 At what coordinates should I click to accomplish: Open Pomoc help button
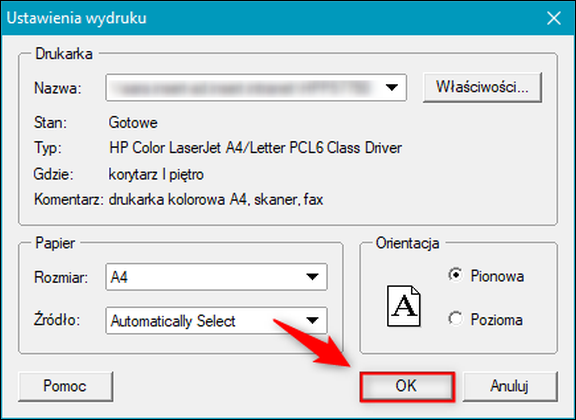click(65, 386)
